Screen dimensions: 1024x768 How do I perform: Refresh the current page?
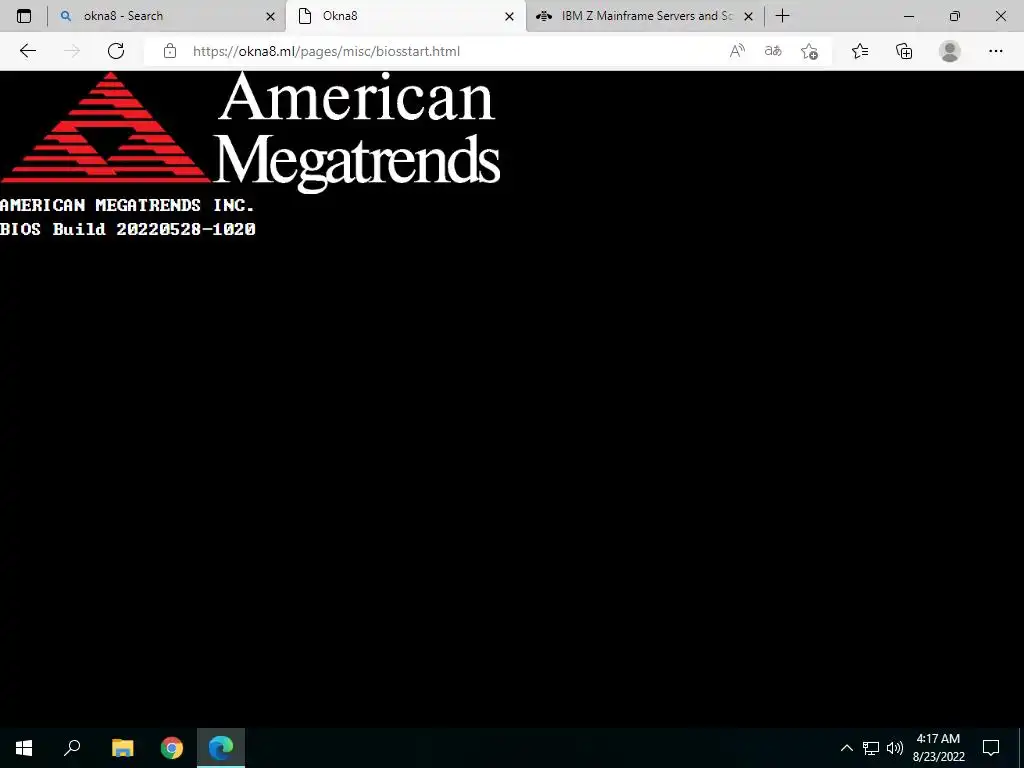(116, 51)
